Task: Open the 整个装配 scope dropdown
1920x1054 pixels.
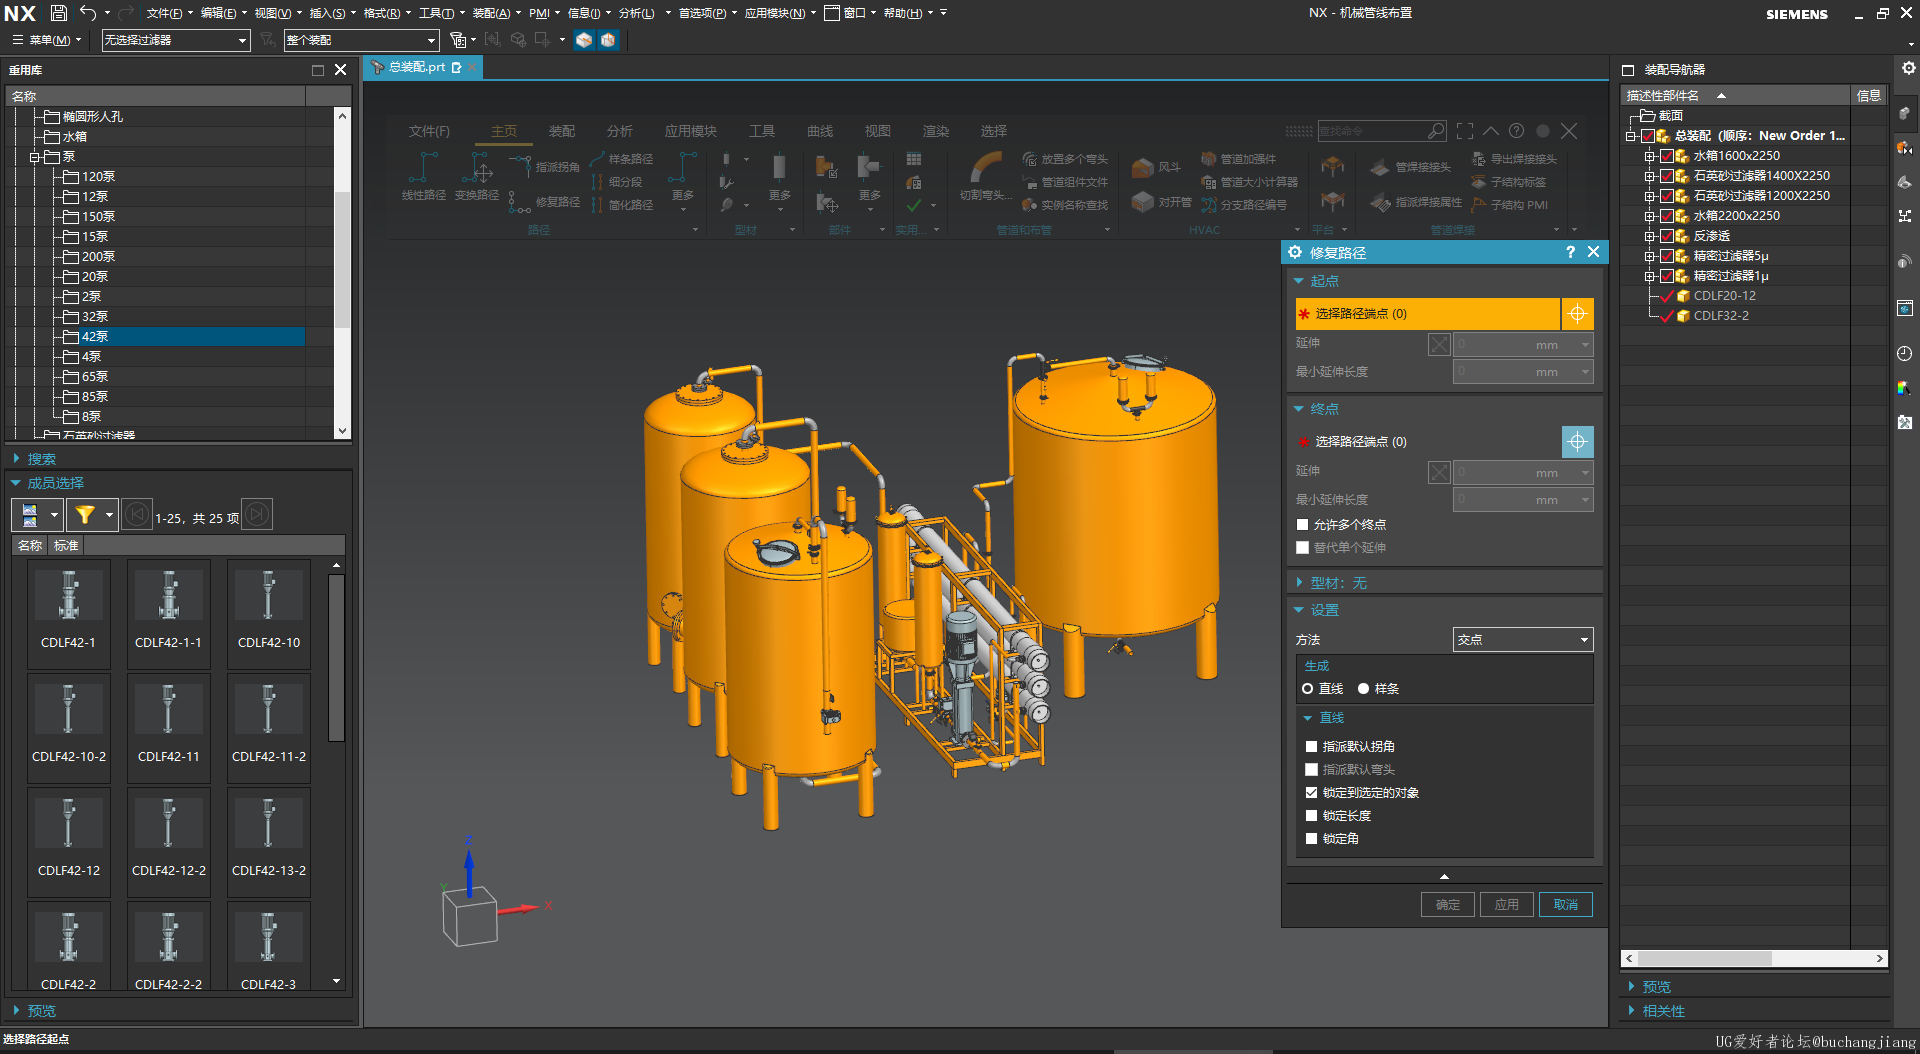Action: [361, 40]
